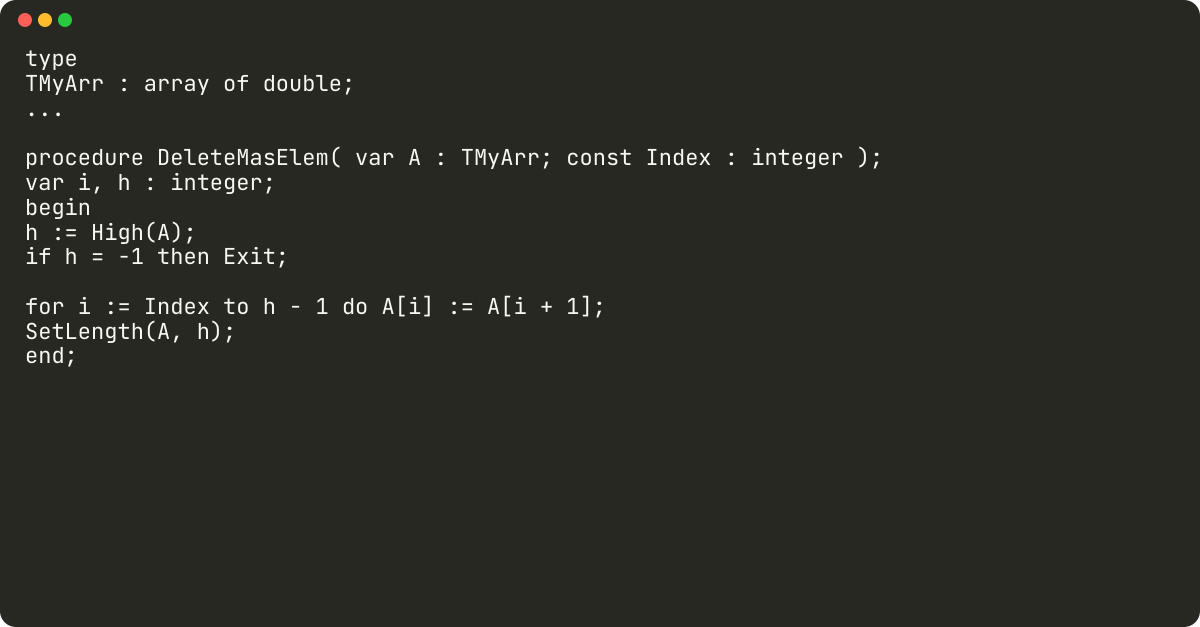Place cursor on the 'type' keyword
Viewport: 1200px width, 627px height.
51,59
